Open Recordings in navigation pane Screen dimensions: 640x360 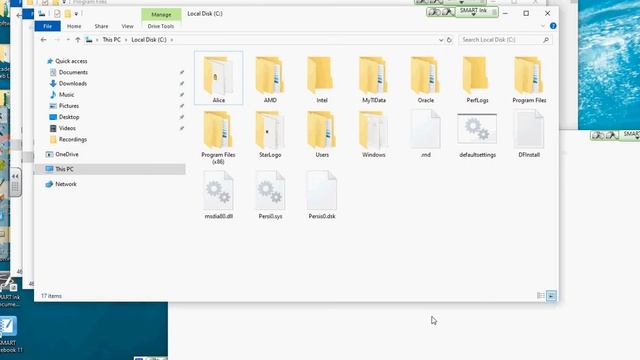[x=73, y=140]
